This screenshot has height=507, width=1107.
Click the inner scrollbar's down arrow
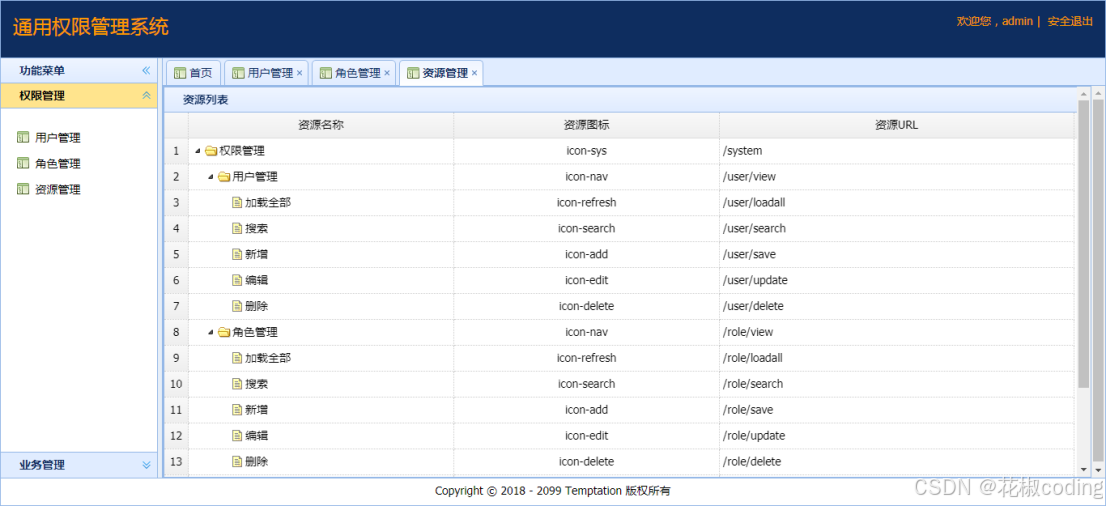(1084, 469)
